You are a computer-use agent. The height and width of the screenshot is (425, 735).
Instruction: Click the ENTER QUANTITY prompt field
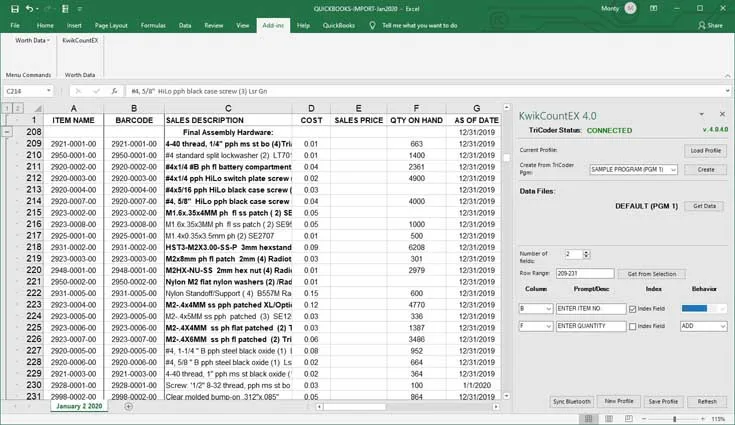(591, 326)
